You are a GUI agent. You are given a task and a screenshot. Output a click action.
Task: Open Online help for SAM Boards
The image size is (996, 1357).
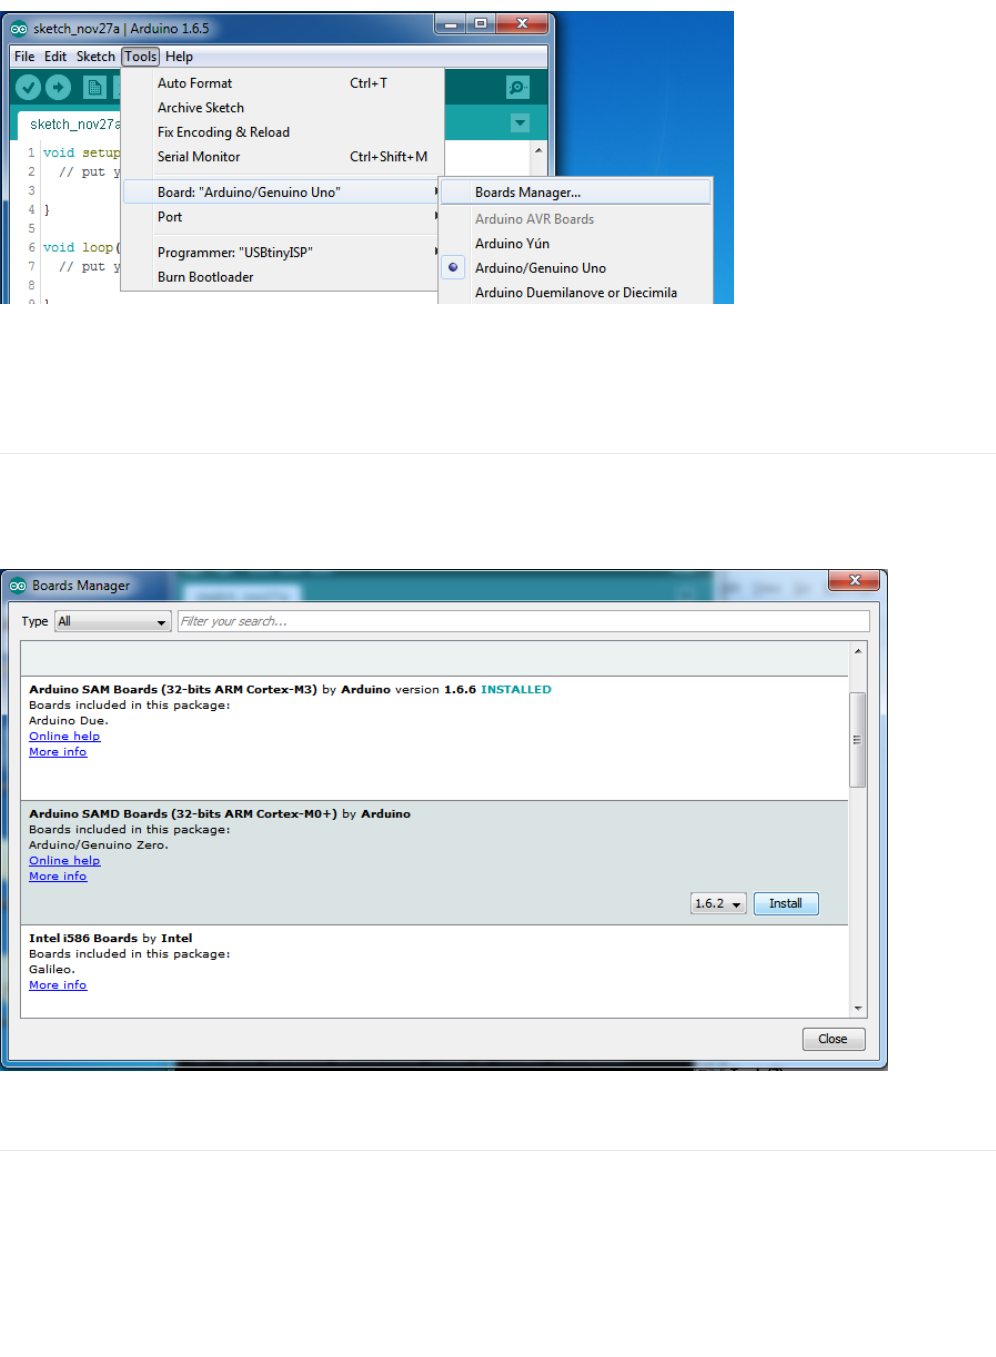tap(64, 736)
